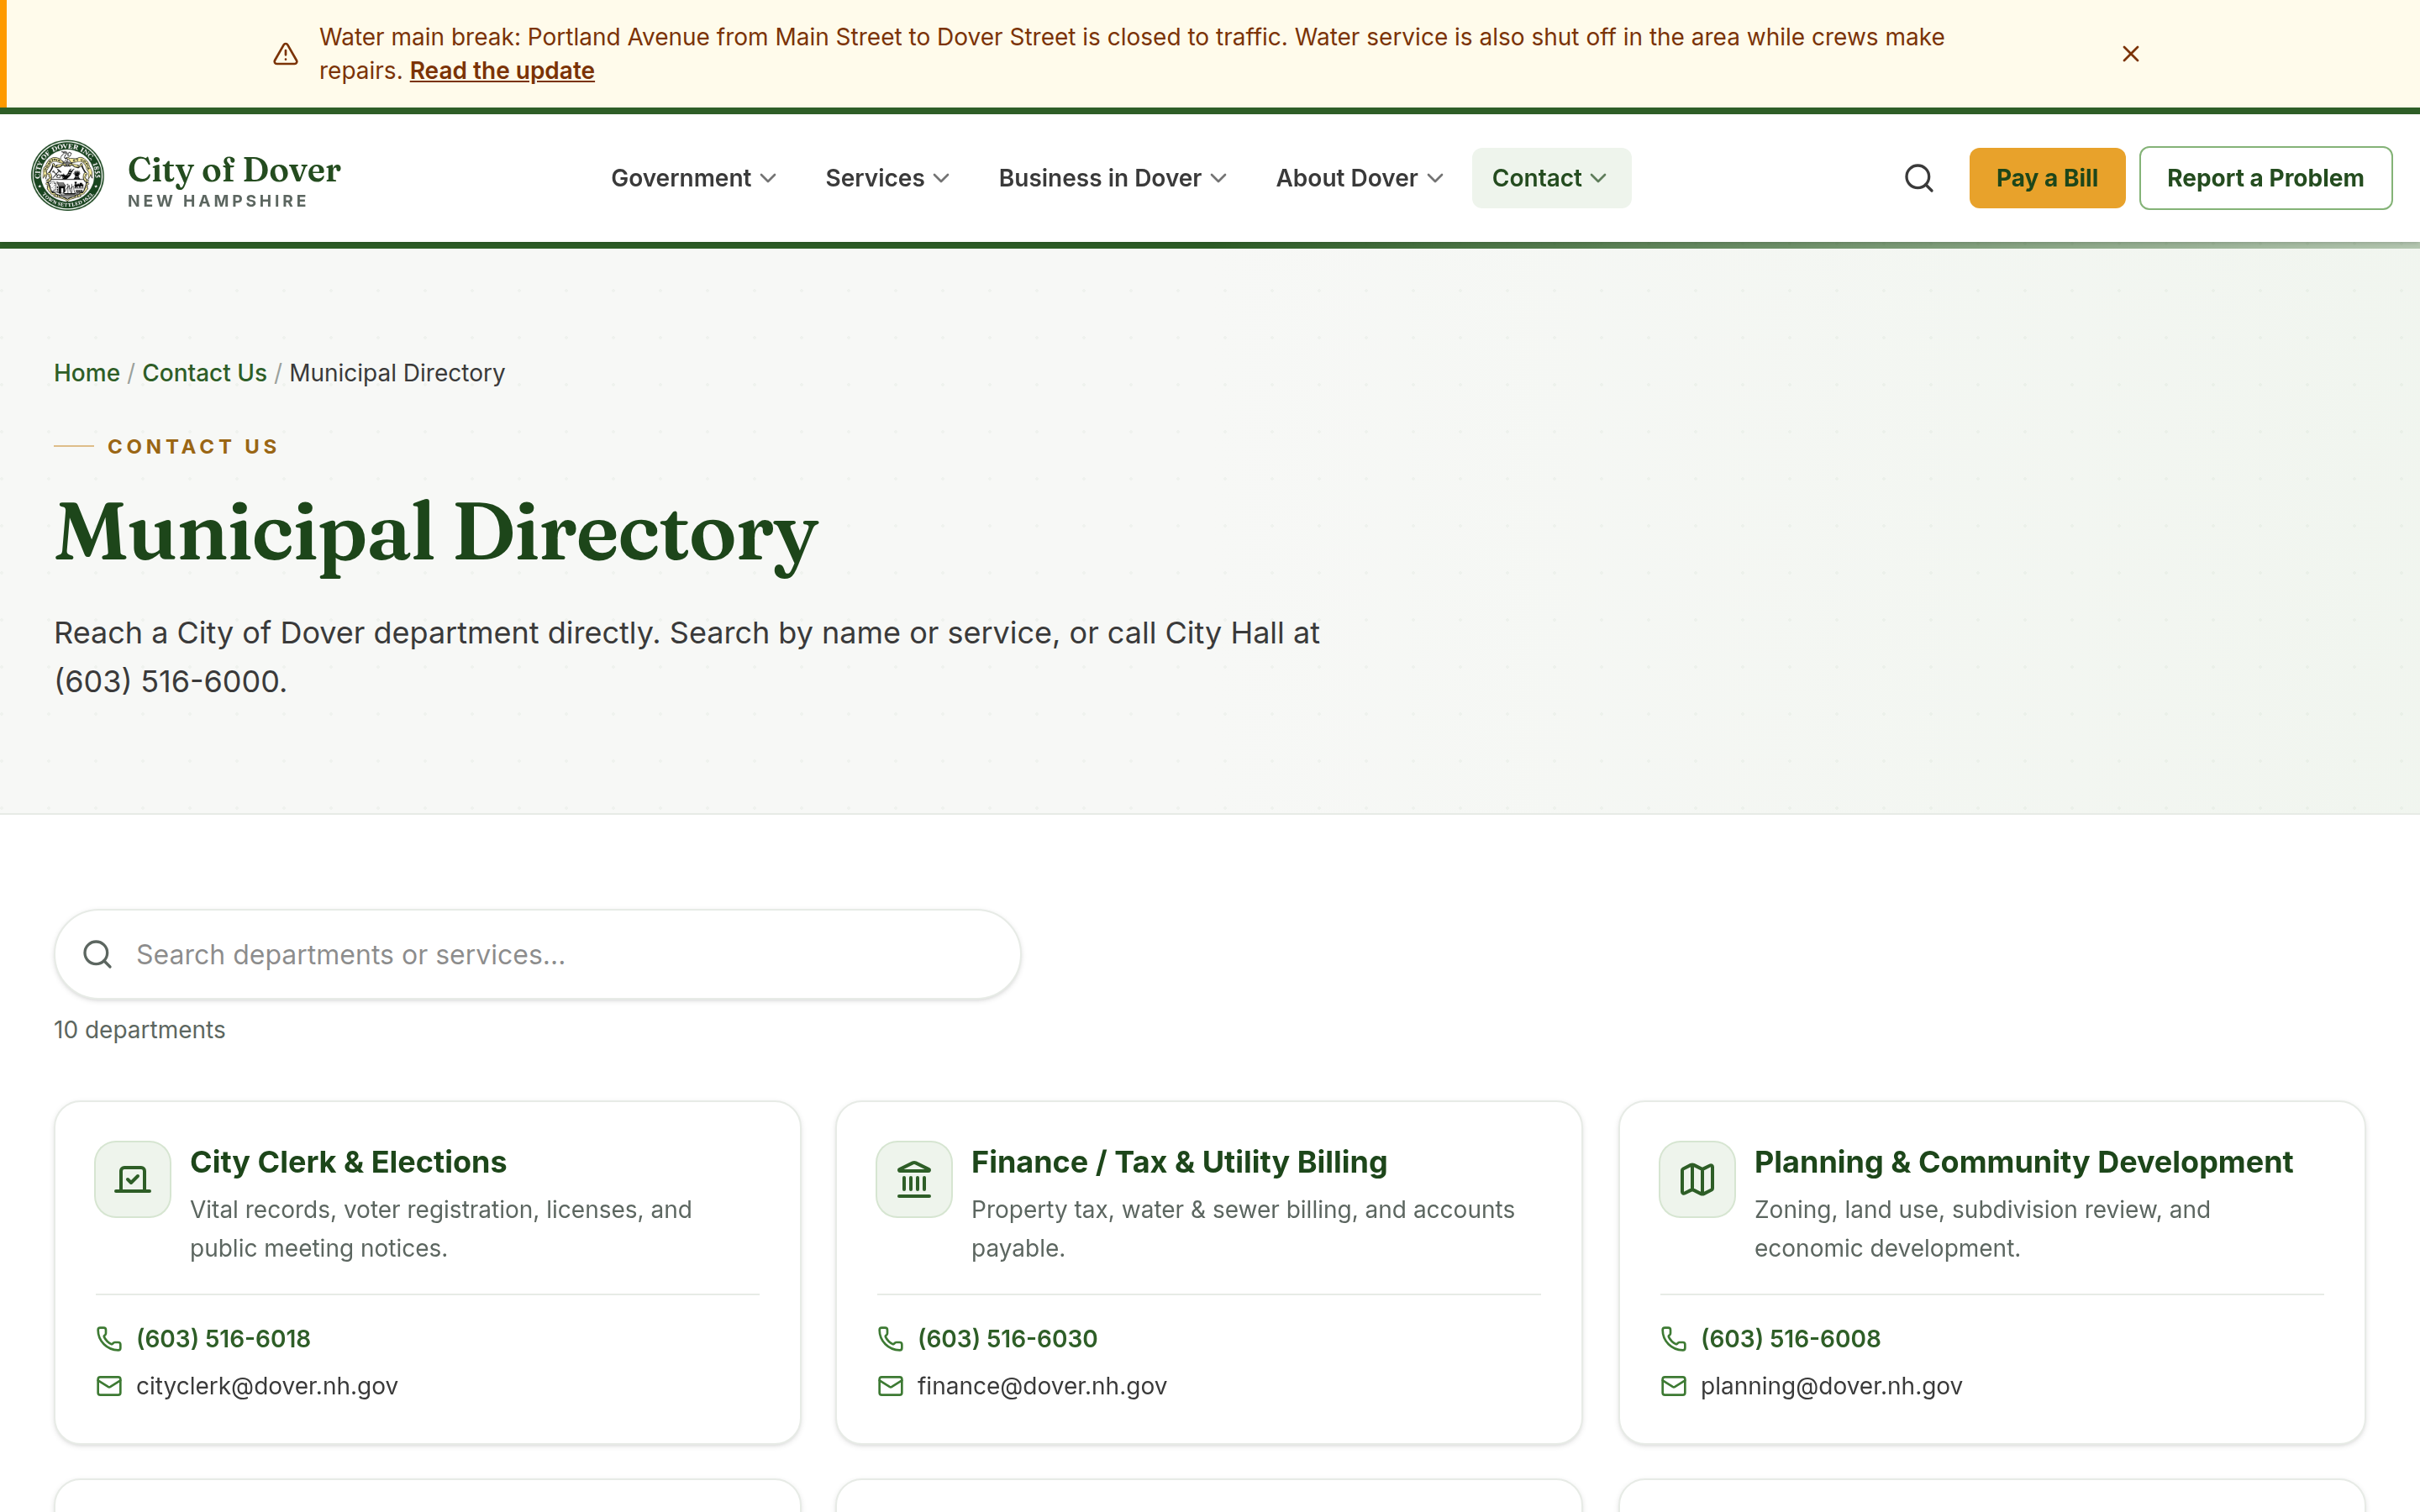Expand the Government menu
2420x1512 pixels.
point(693,178)
